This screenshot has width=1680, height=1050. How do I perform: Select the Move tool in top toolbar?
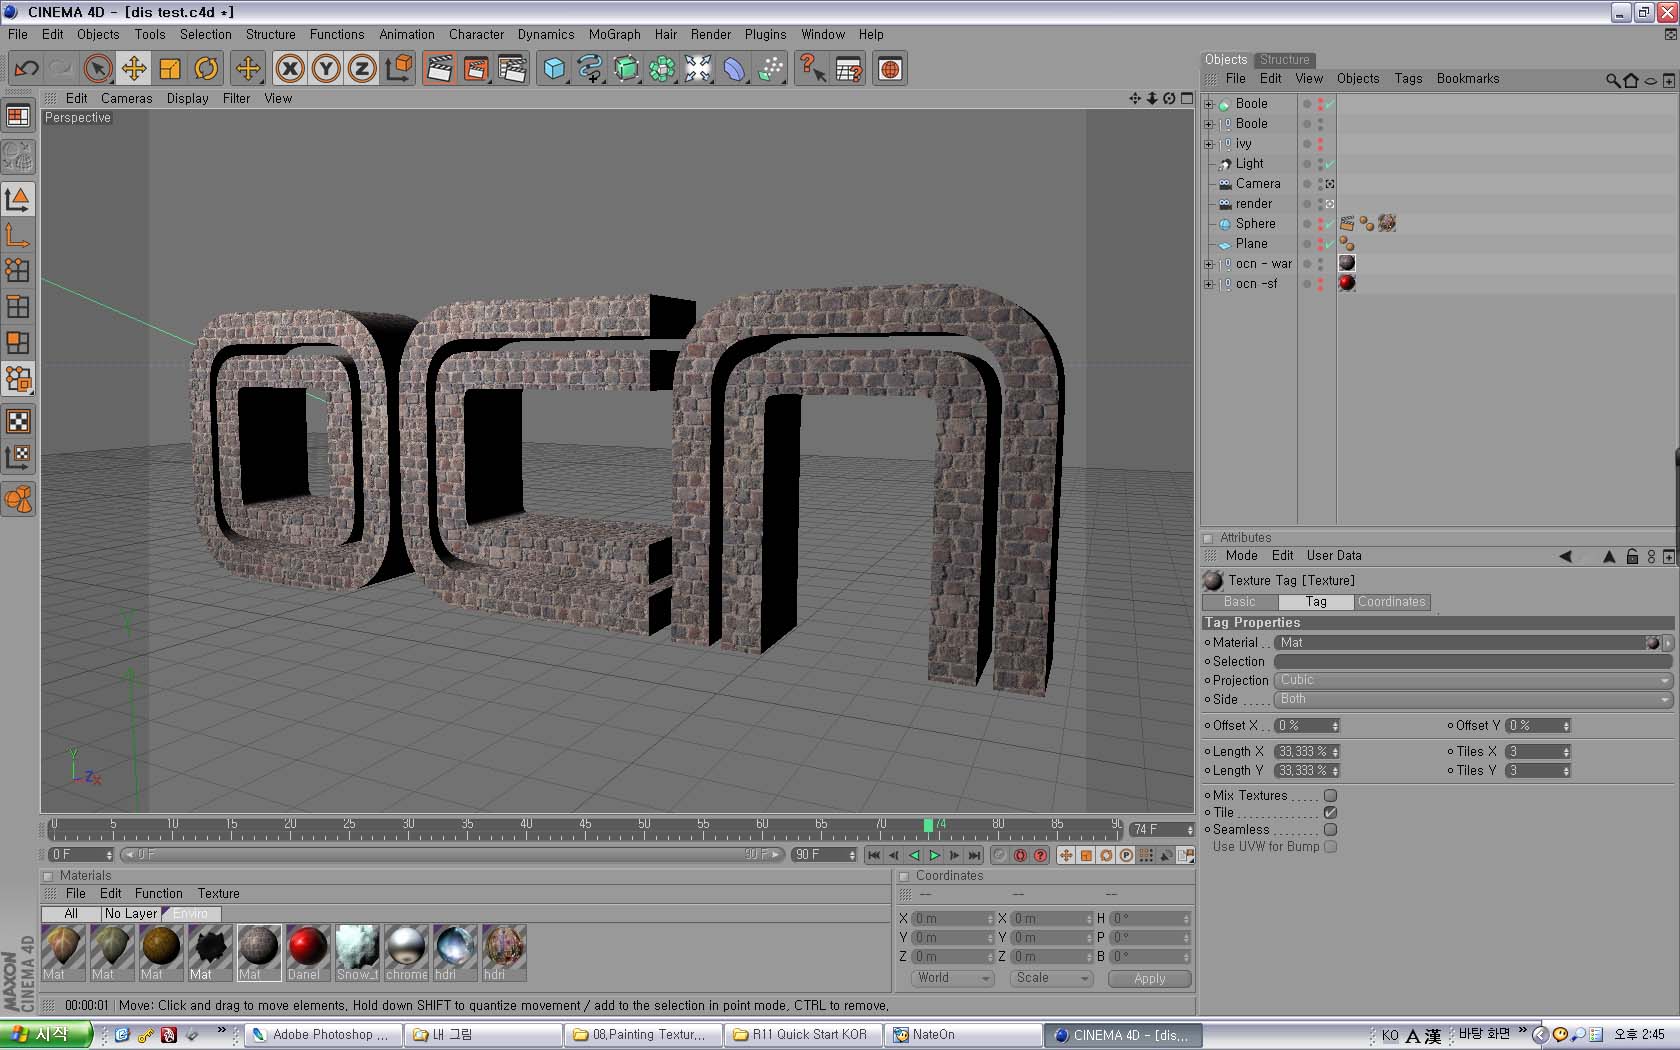click(134, 69)
